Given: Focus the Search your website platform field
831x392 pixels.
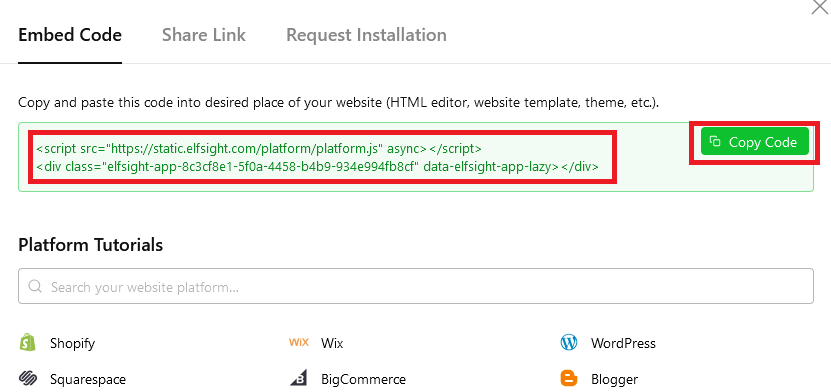Looking at the screenshot, I should [416, 286].
